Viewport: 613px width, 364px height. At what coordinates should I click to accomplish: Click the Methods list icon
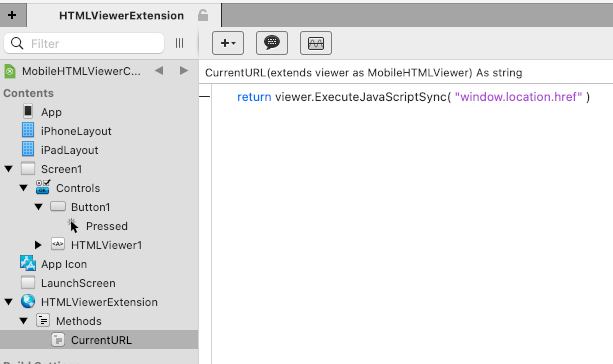tap(43, 320)
